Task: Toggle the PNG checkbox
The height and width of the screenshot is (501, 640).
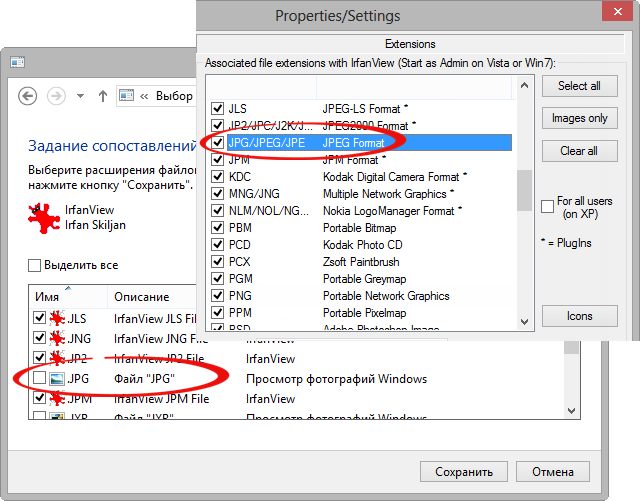Action: pyautogui.click(x=218, y=295)
